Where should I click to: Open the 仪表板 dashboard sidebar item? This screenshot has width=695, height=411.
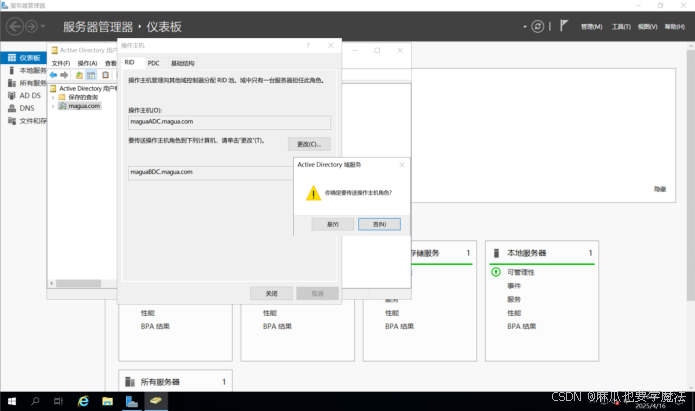(24, 58)
